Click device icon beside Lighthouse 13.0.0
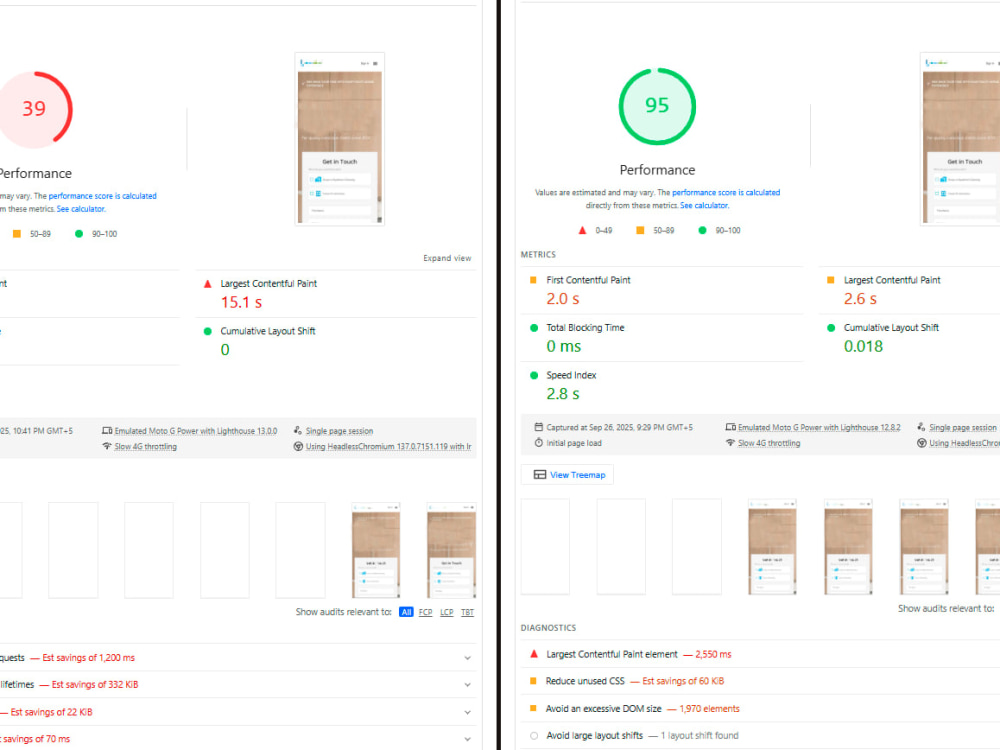The image size is (1000, 750). 107,431
